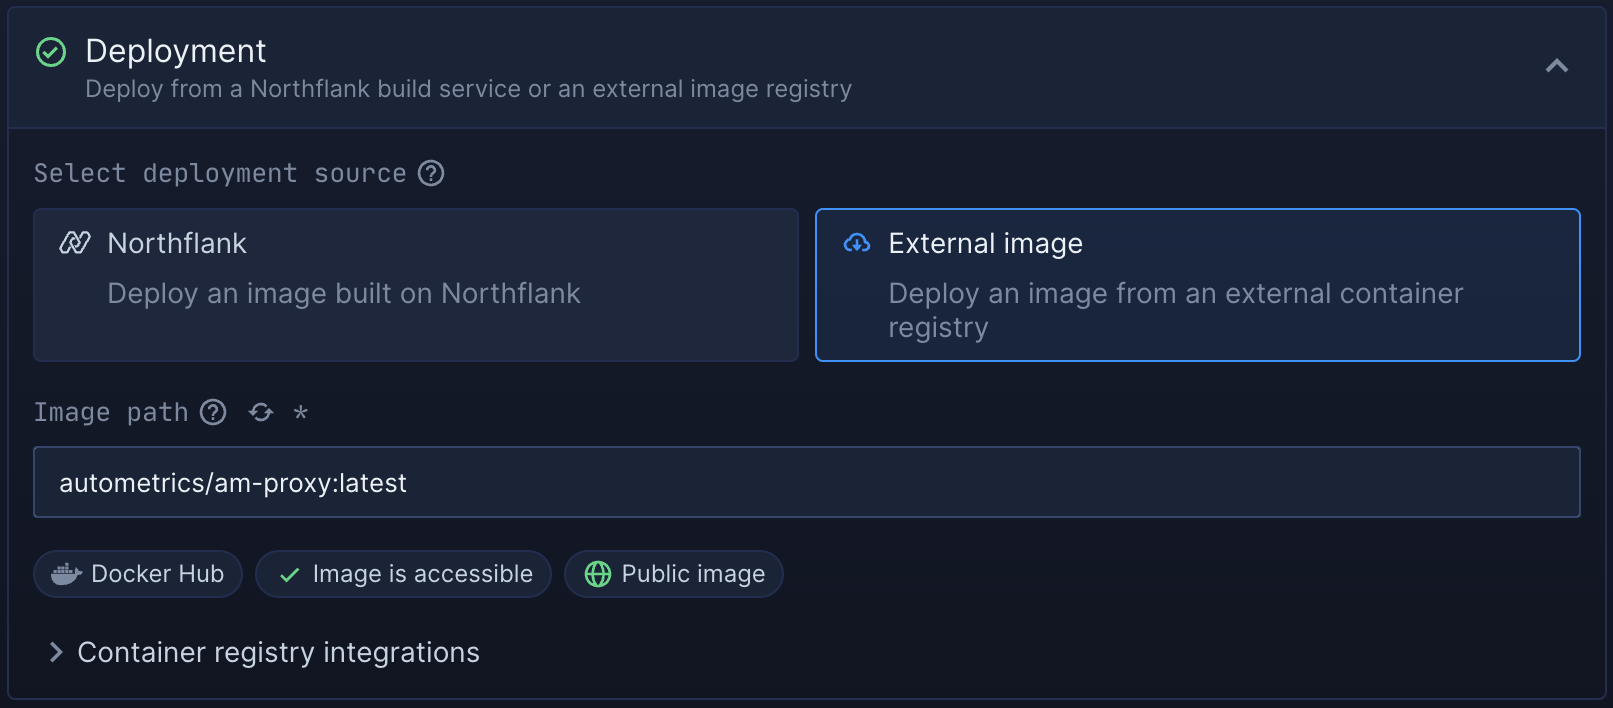Image resolution: width=1613 pixels, height=708 pixels.
Task: Click the globe icon on the Public image badge
Action: (597, 573)
